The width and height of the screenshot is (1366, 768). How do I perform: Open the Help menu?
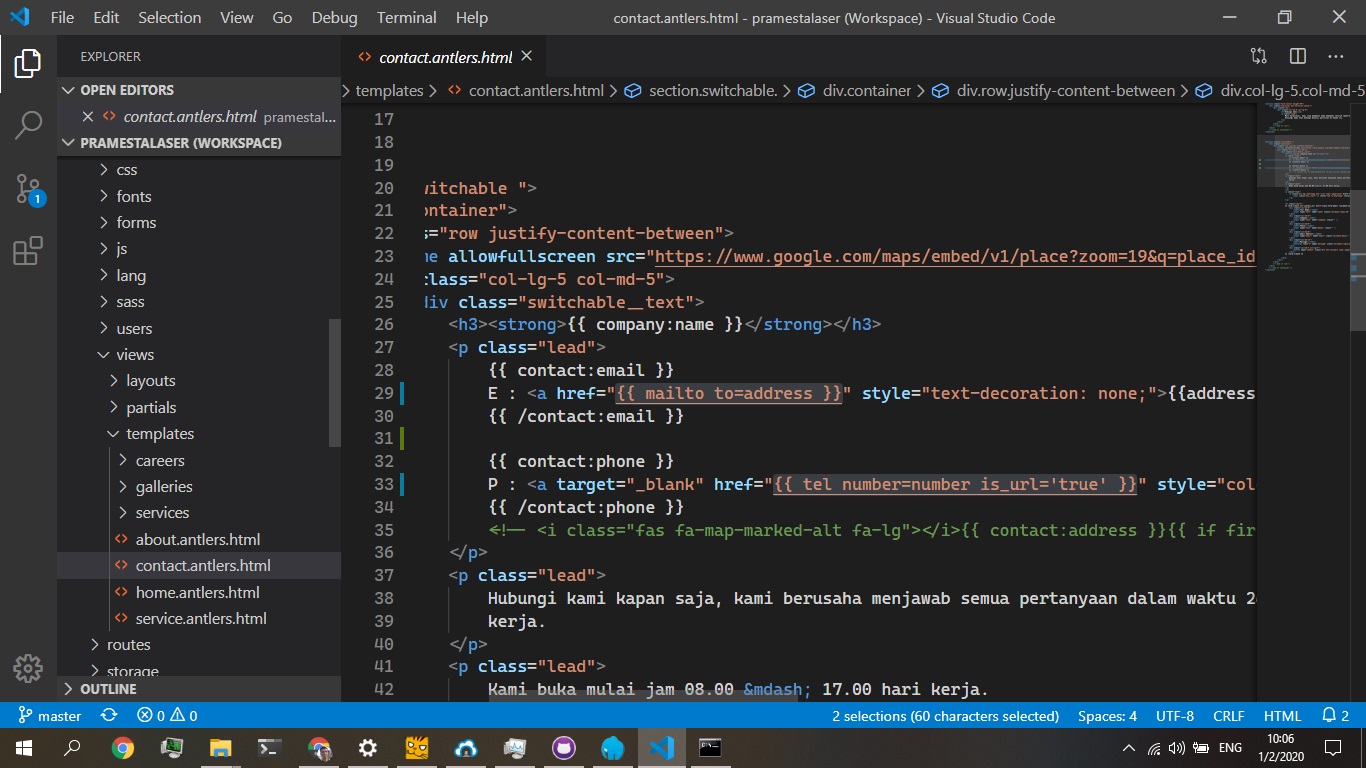pos(471,17)
